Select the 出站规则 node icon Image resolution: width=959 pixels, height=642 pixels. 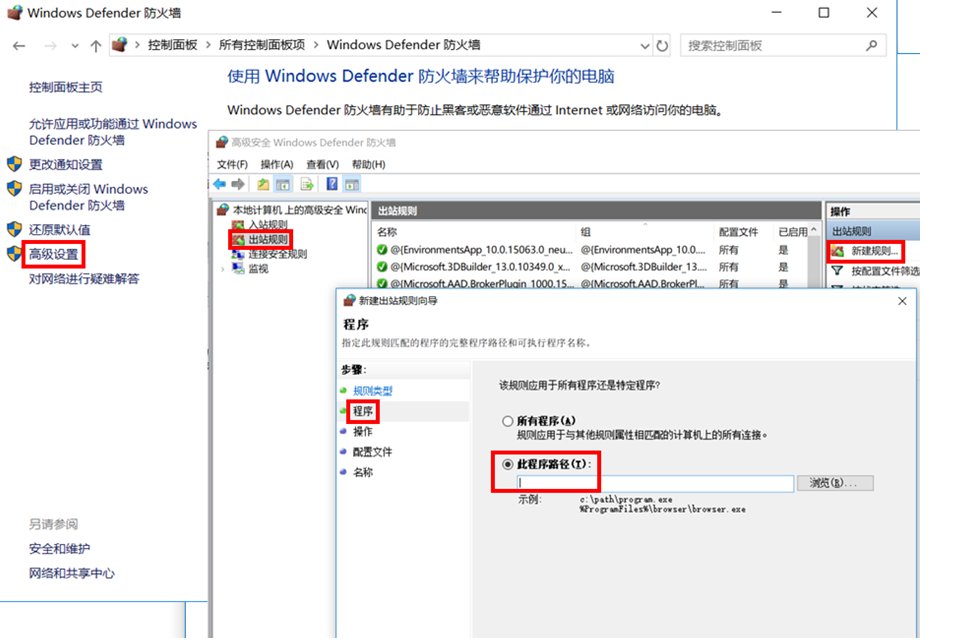[x=239, y=240]
